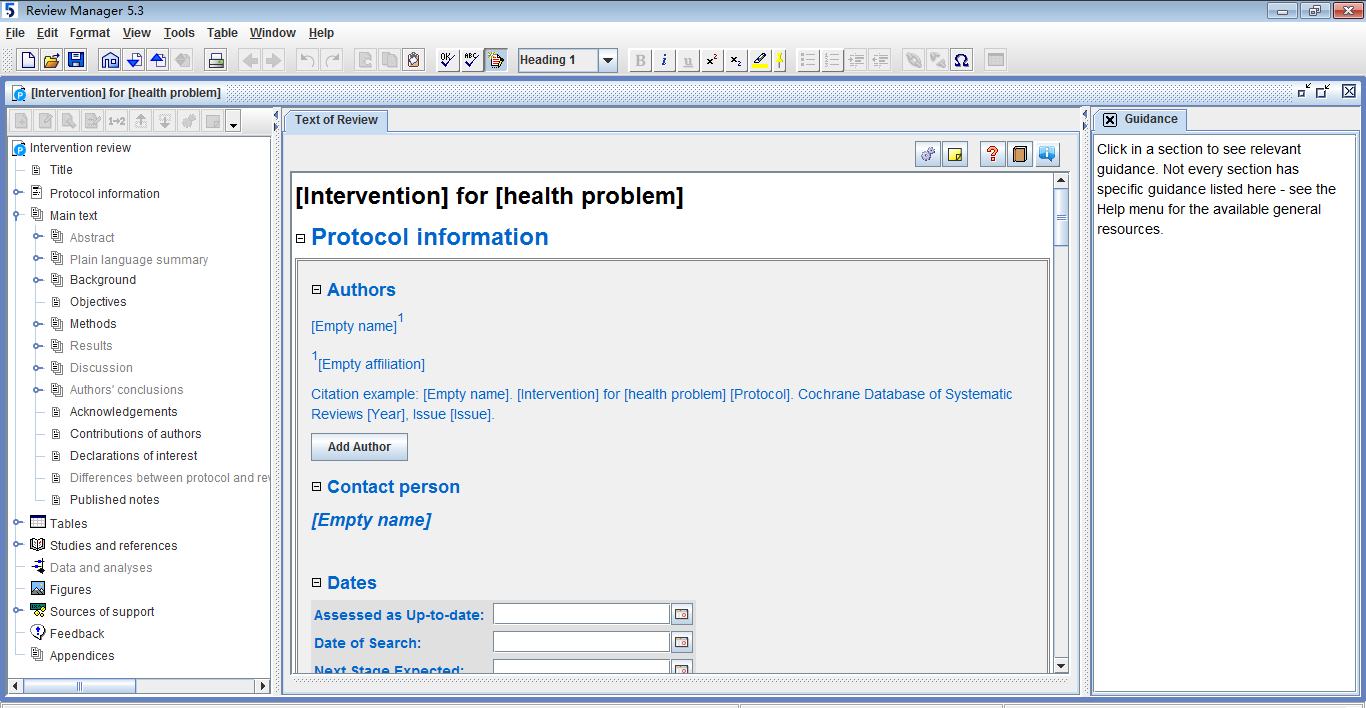Save the review with floppy disk icon
The height and width of the screenshot is (708, 1366).
pyautogui.click(x=76, y=60)
